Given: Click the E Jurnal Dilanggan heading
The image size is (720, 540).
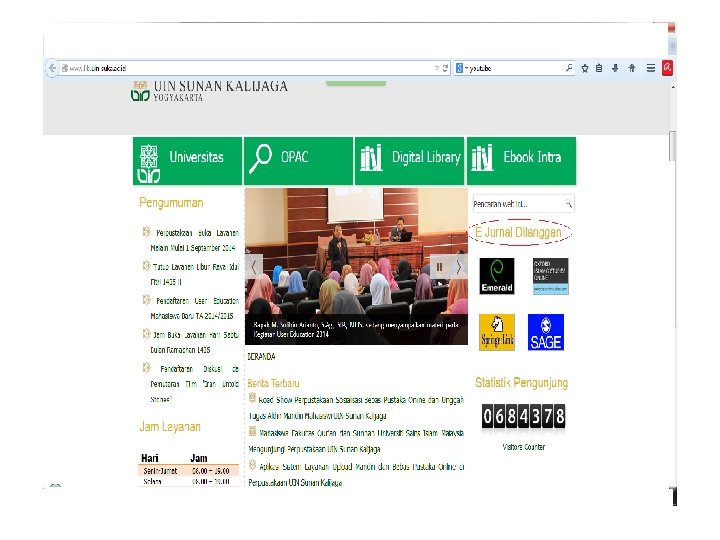Looking at the screenshot, I should (519, 232).
